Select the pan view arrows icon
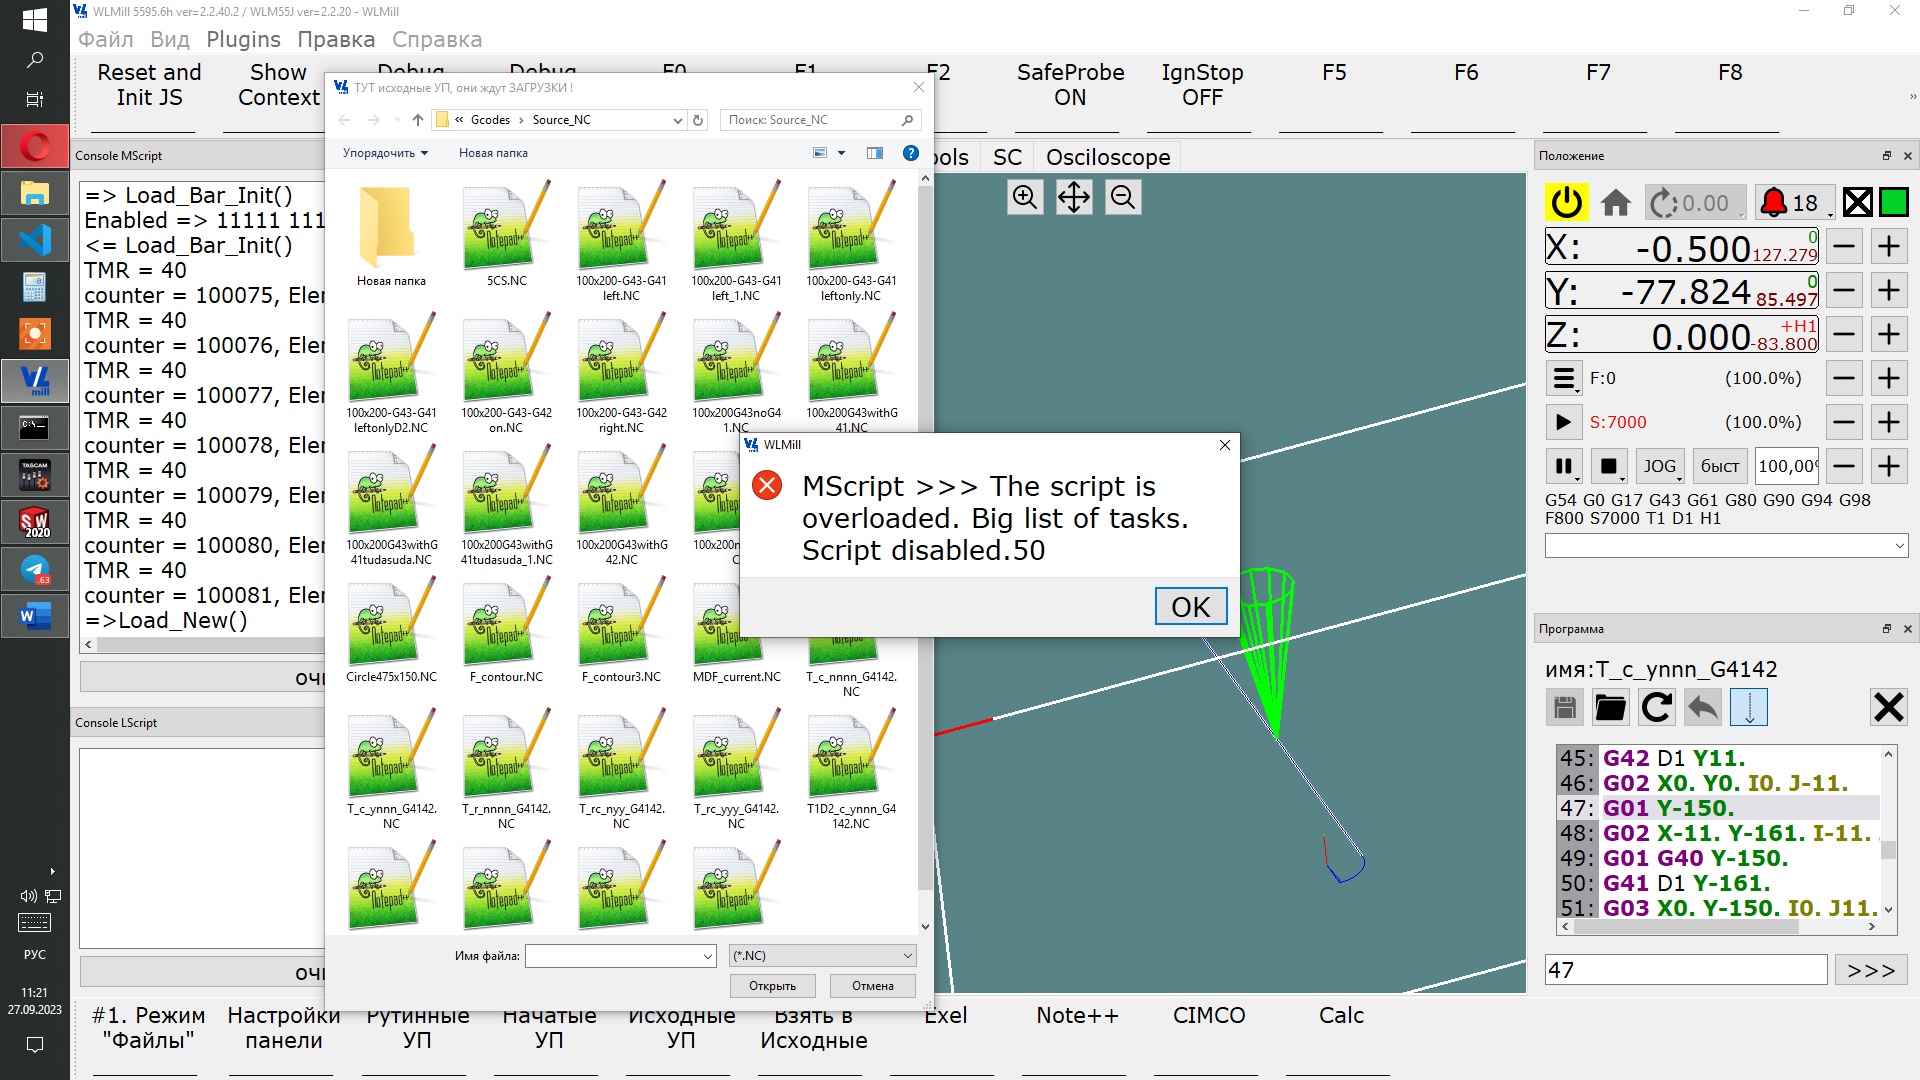Image resolution: width=1920 pixels, height=1080 pixels. coord(1074,197)
